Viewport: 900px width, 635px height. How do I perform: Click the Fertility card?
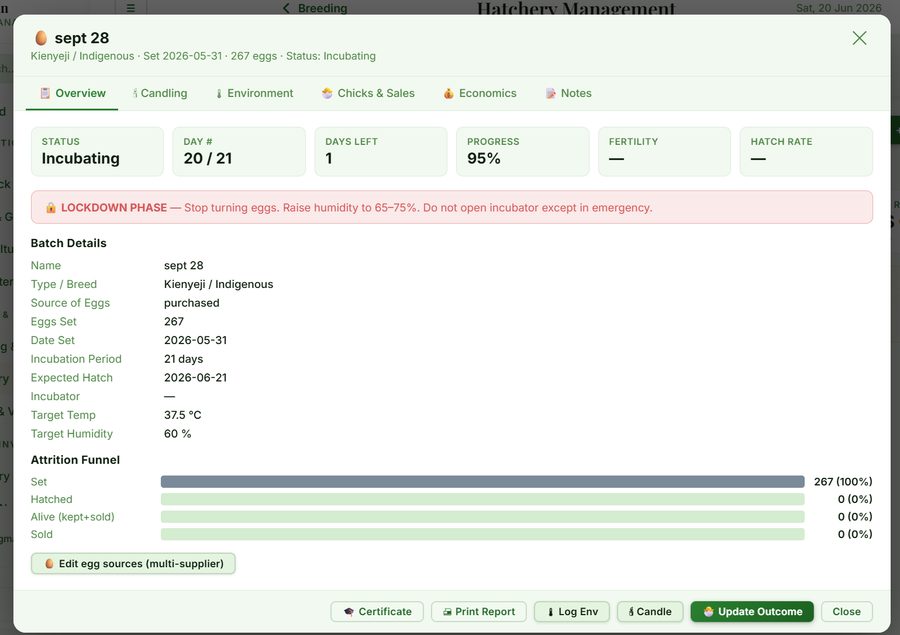664,152
